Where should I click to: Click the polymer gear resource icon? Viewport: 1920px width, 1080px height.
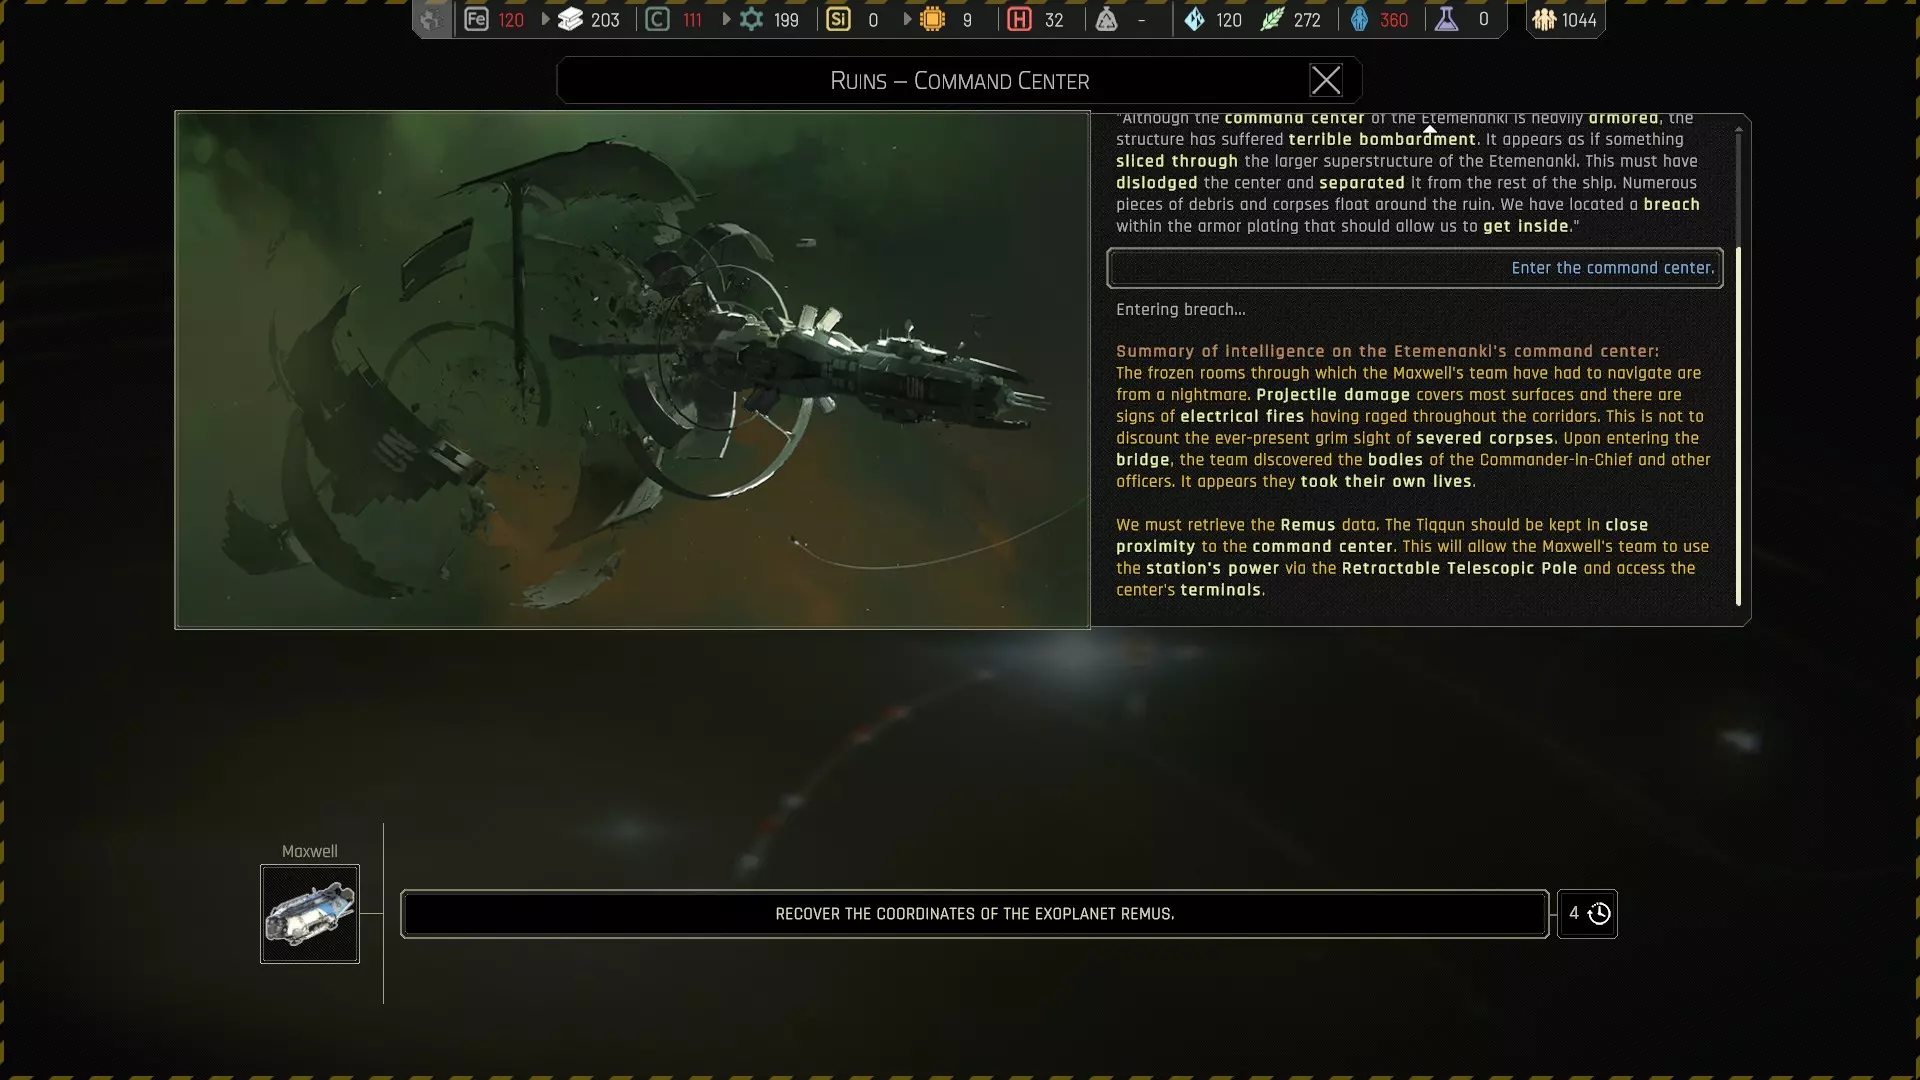click(x=751, y=19)
